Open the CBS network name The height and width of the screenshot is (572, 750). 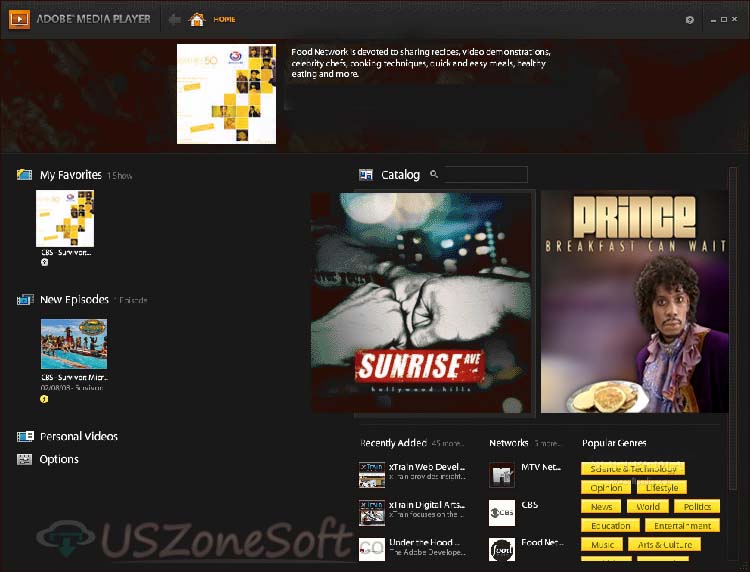point(529,505)
